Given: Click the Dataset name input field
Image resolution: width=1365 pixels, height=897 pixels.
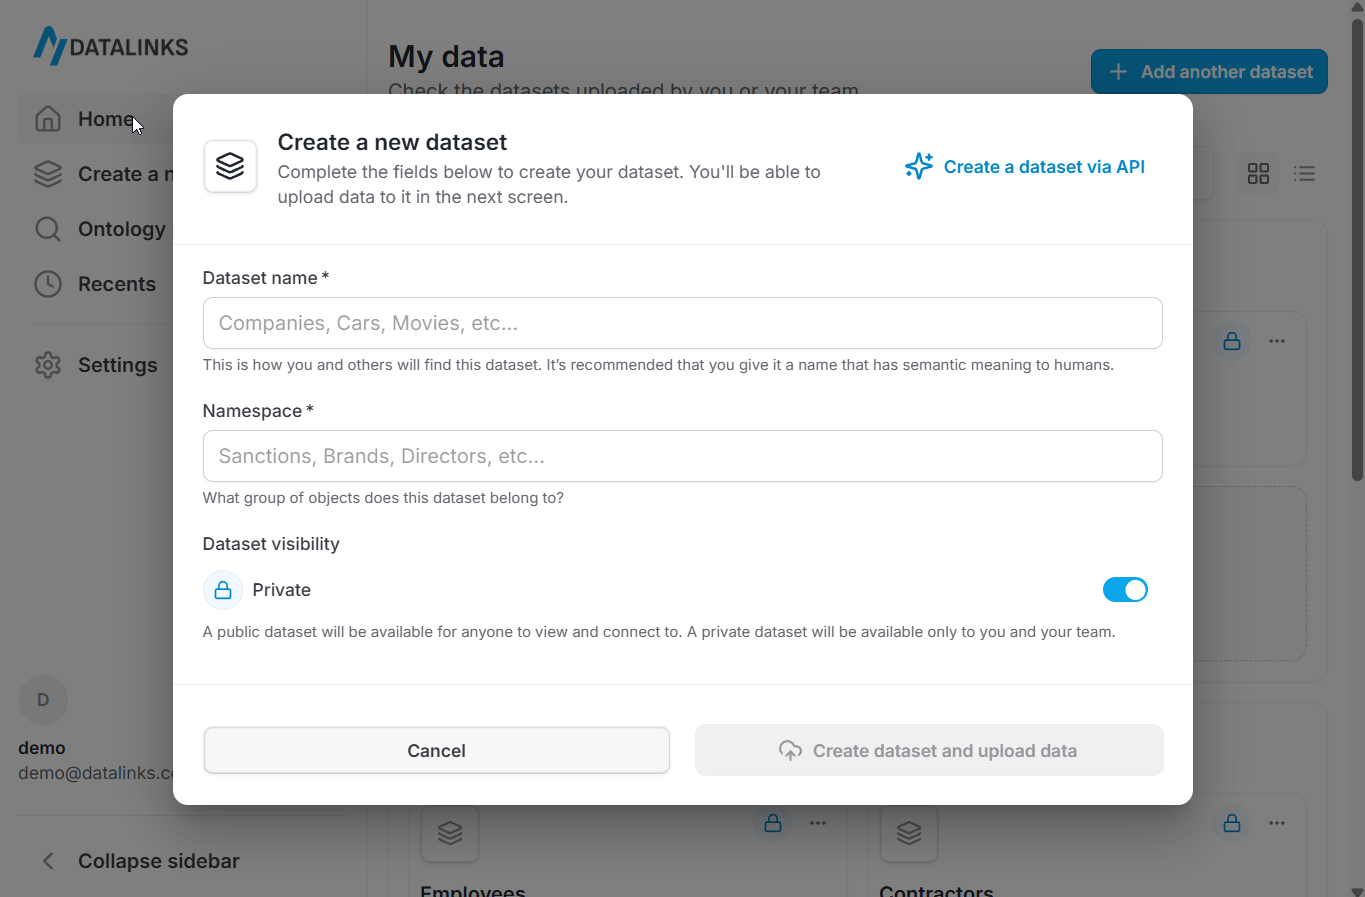Looking at the screenshot, I should tap(683, 323).
